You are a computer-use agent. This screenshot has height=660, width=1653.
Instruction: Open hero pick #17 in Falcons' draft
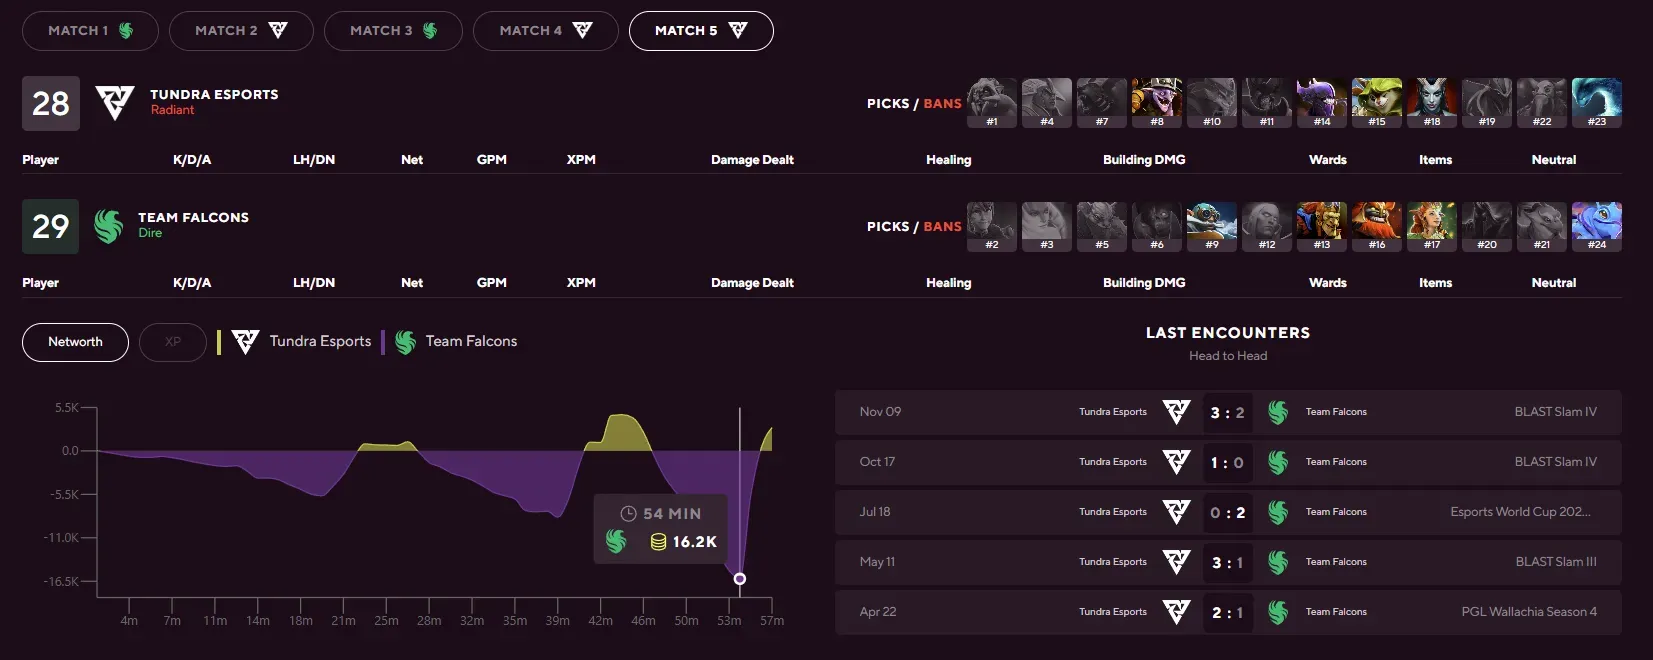coord(1431,225)
